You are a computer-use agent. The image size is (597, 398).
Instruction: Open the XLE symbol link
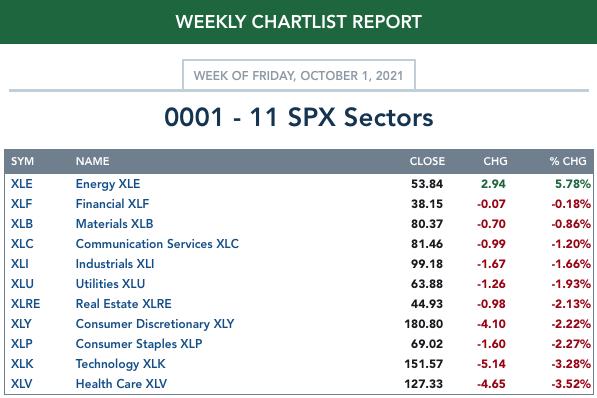(x=21, y=184)
